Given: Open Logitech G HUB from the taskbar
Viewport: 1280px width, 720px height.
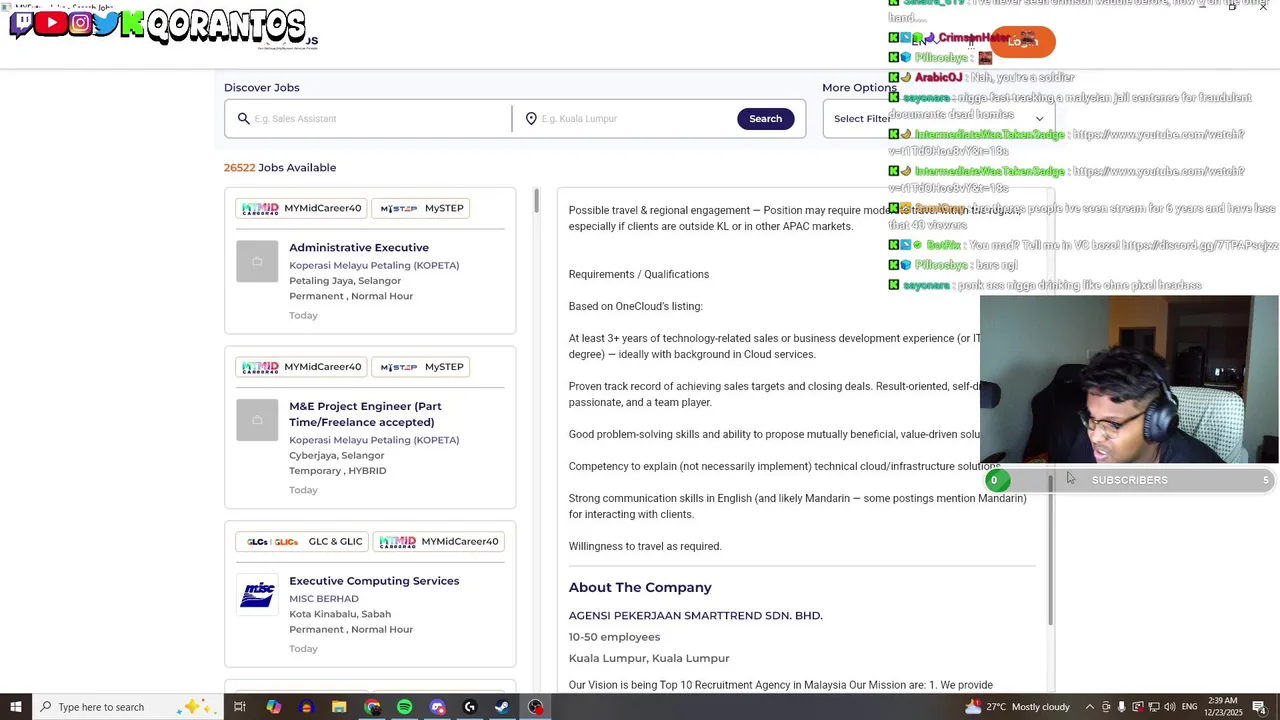Looking at the screenshot, I should pos(470,707).
